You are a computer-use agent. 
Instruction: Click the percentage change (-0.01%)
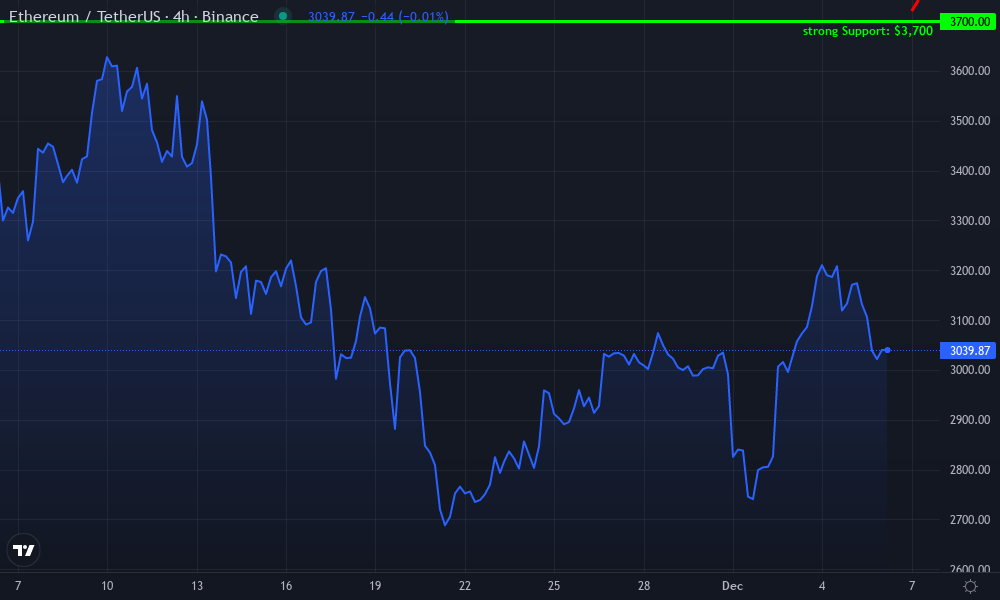(424, 16)
